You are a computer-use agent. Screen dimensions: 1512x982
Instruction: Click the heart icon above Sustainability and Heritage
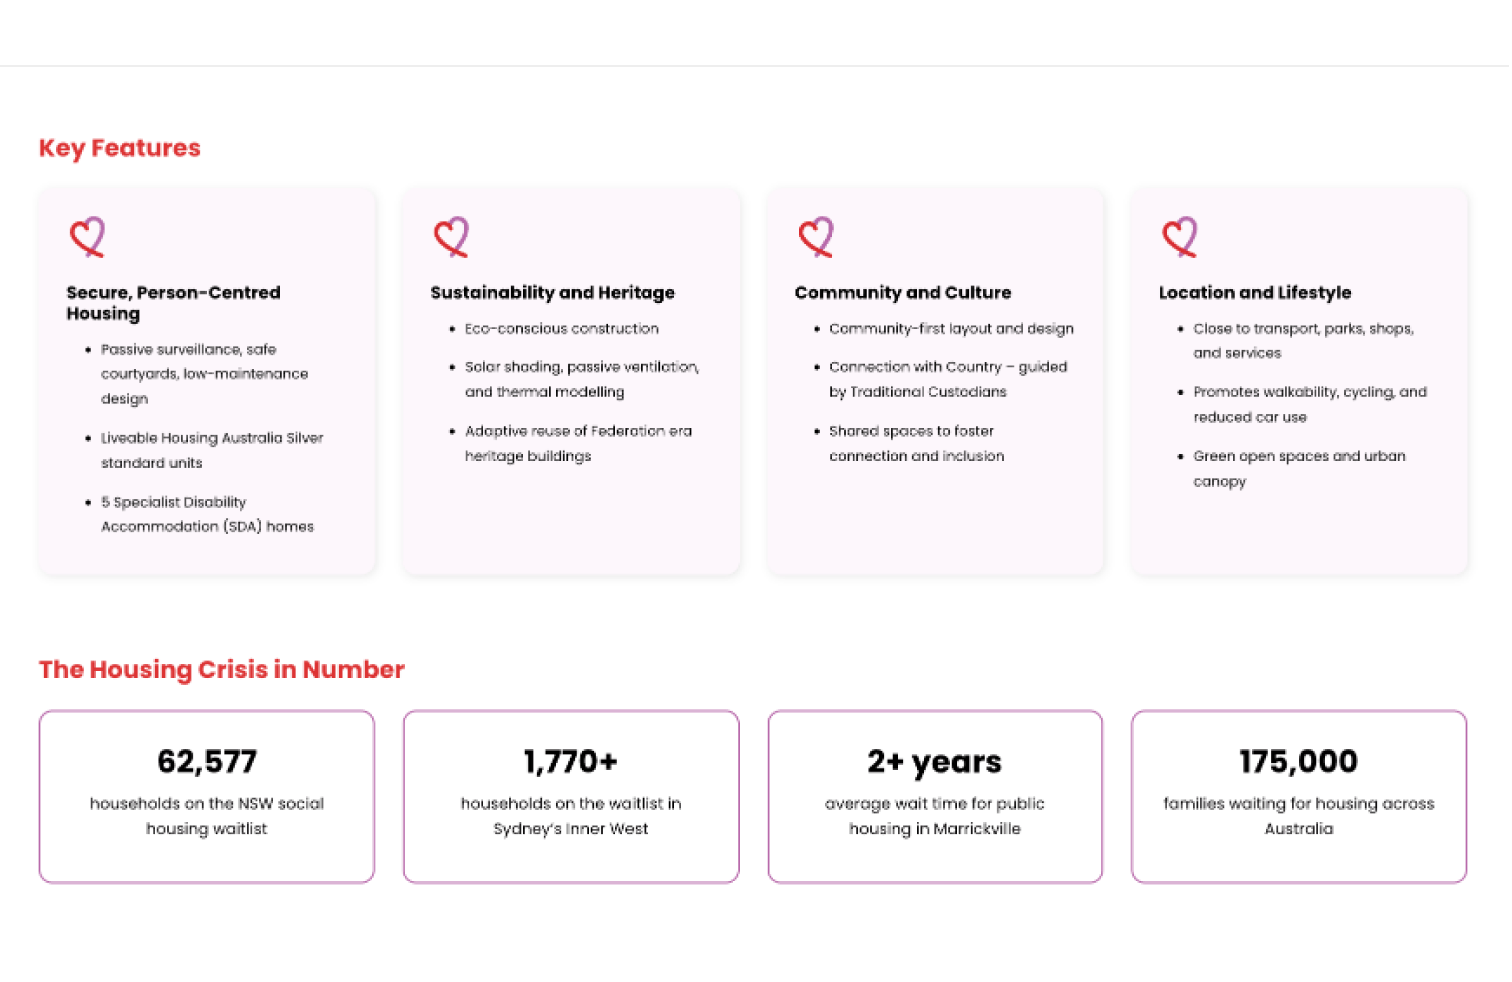452,237
